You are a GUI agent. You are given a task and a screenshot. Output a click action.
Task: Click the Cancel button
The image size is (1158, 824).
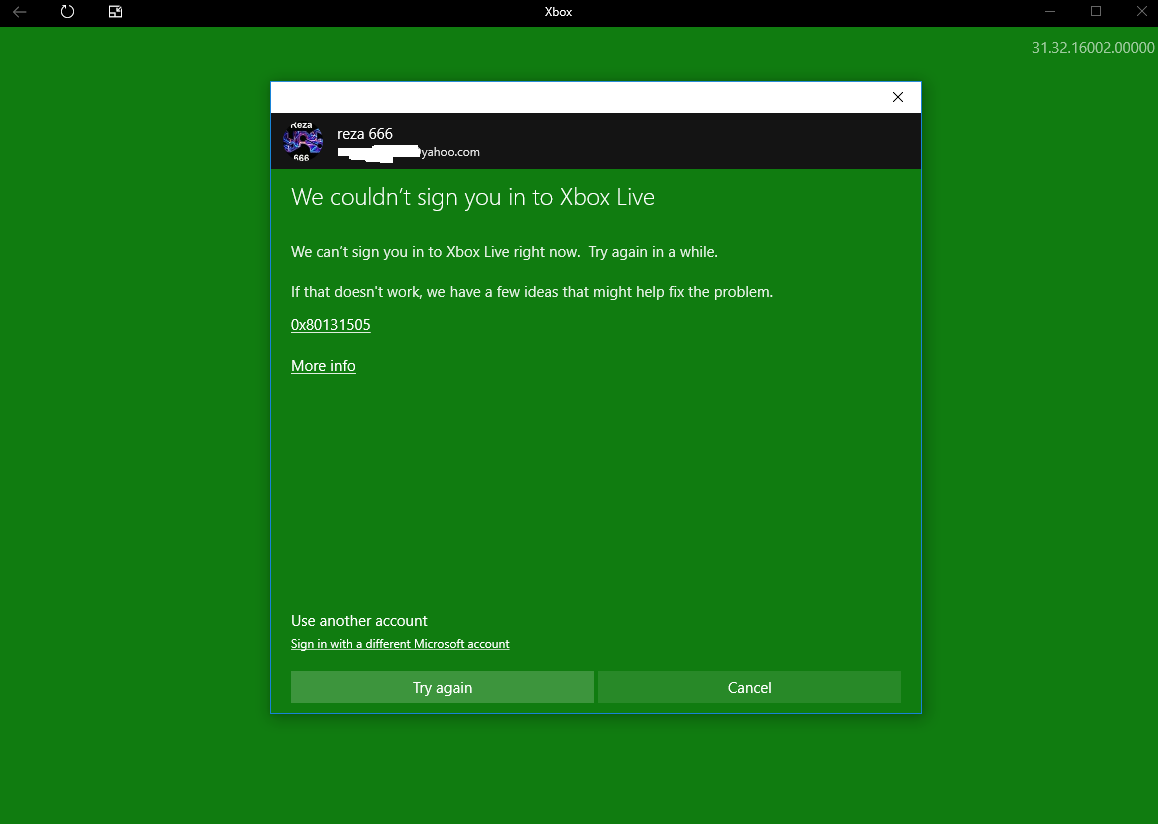pos(749,687)
